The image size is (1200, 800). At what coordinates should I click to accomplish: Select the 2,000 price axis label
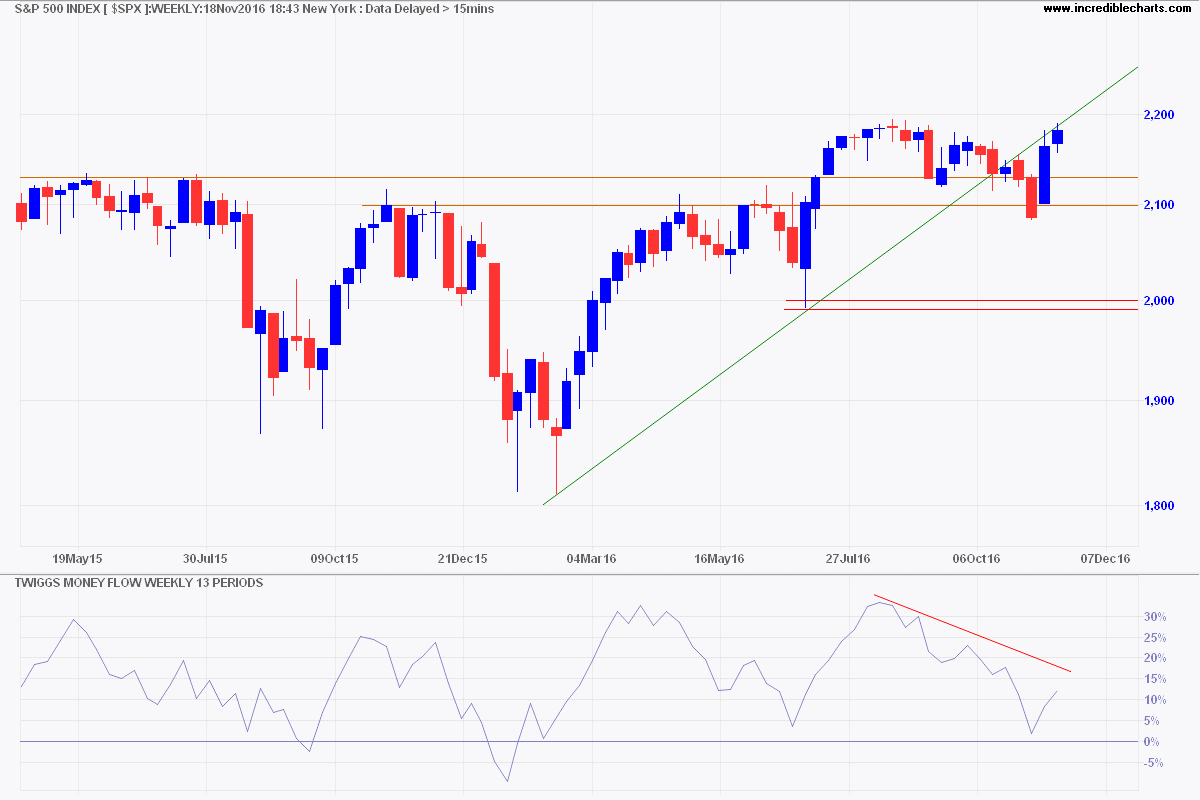(1161, 301)
